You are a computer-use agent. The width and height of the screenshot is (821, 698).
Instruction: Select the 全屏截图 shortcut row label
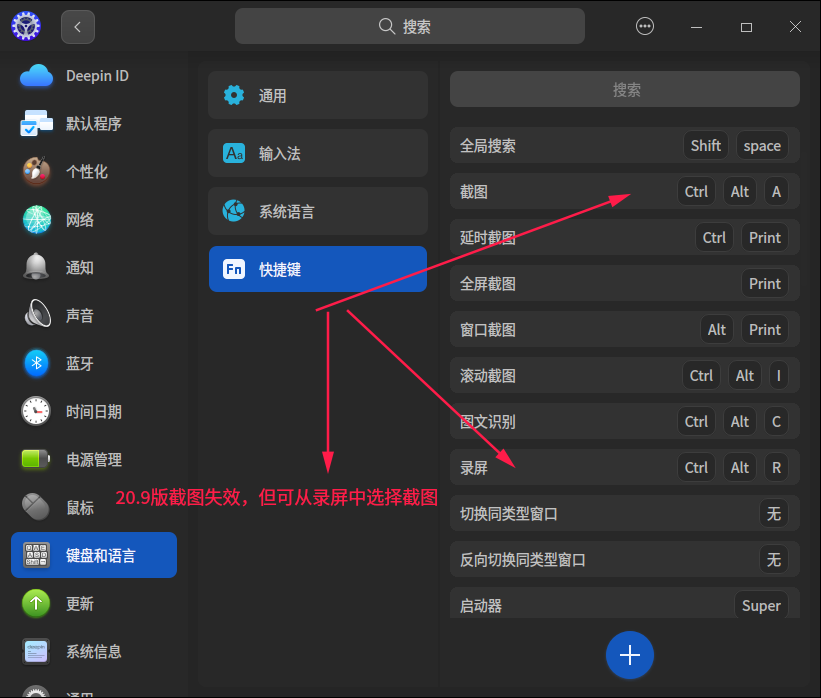tap(487, 284)
